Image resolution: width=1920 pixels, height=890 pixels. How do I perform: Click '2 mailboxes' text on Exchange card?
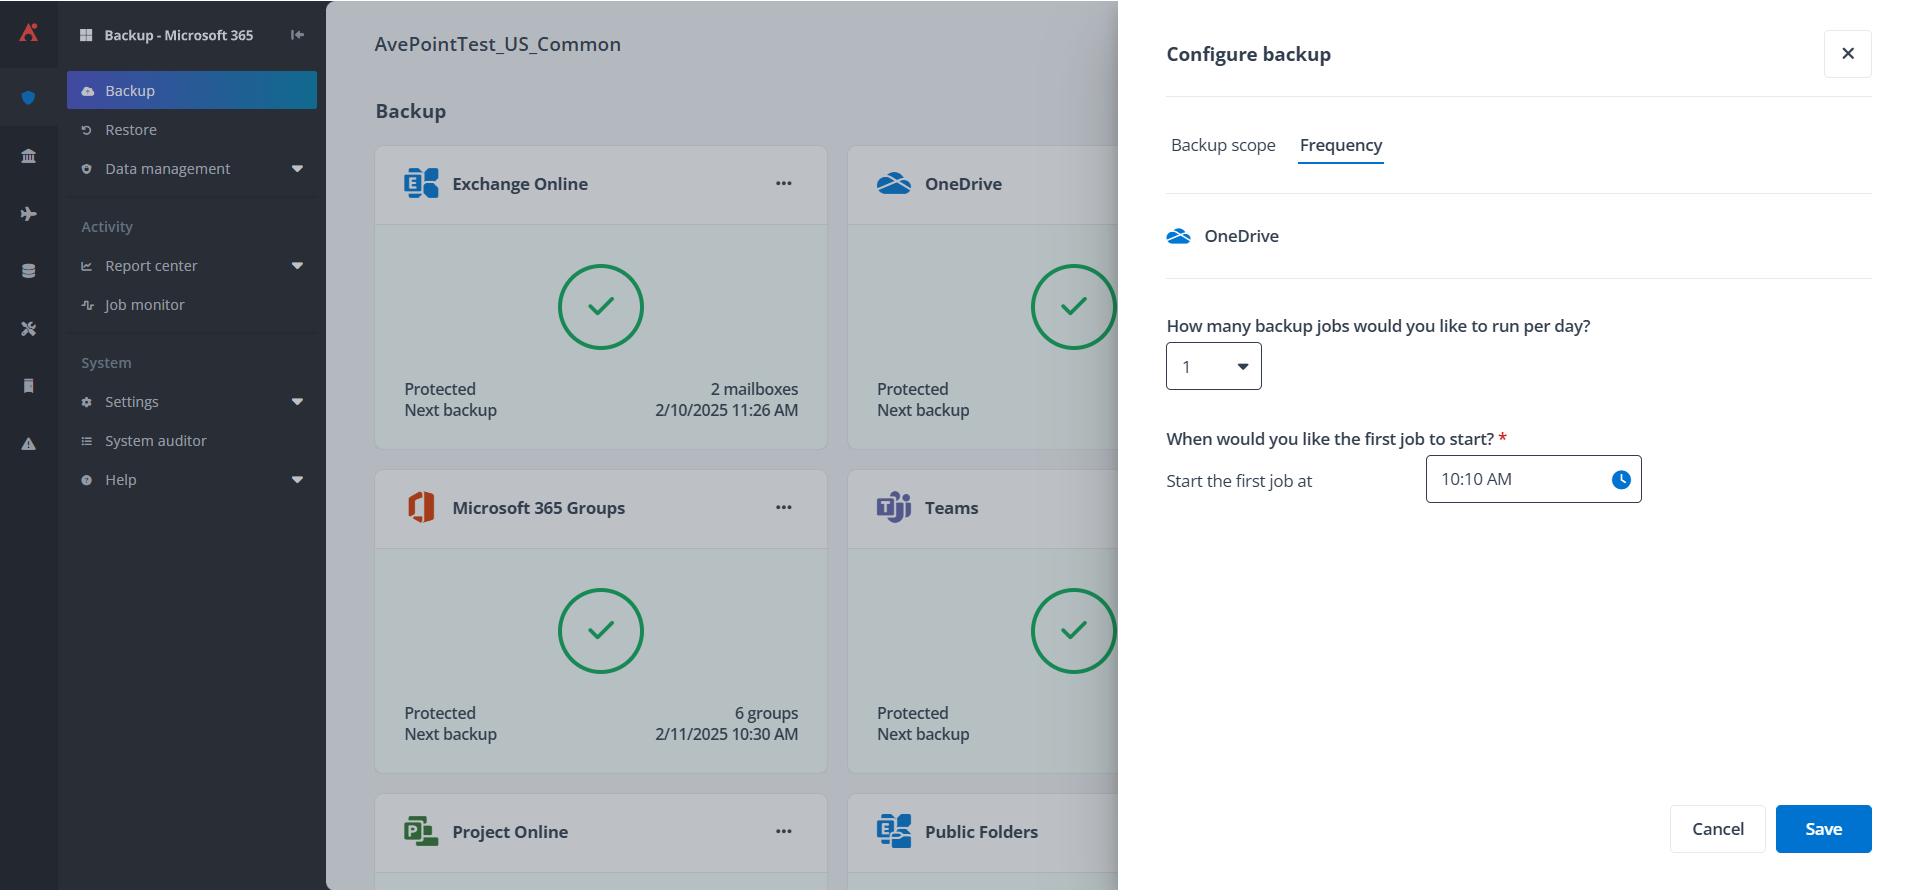coord(754,389)
